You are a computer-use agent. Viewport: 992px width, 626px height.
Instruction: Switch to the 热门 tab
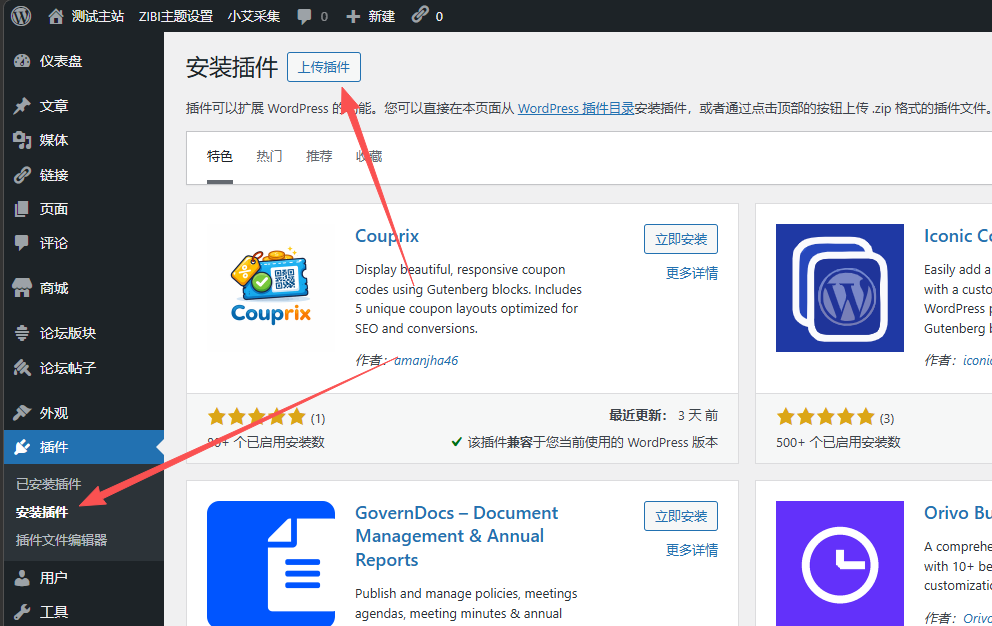click(x=269, y=156)
